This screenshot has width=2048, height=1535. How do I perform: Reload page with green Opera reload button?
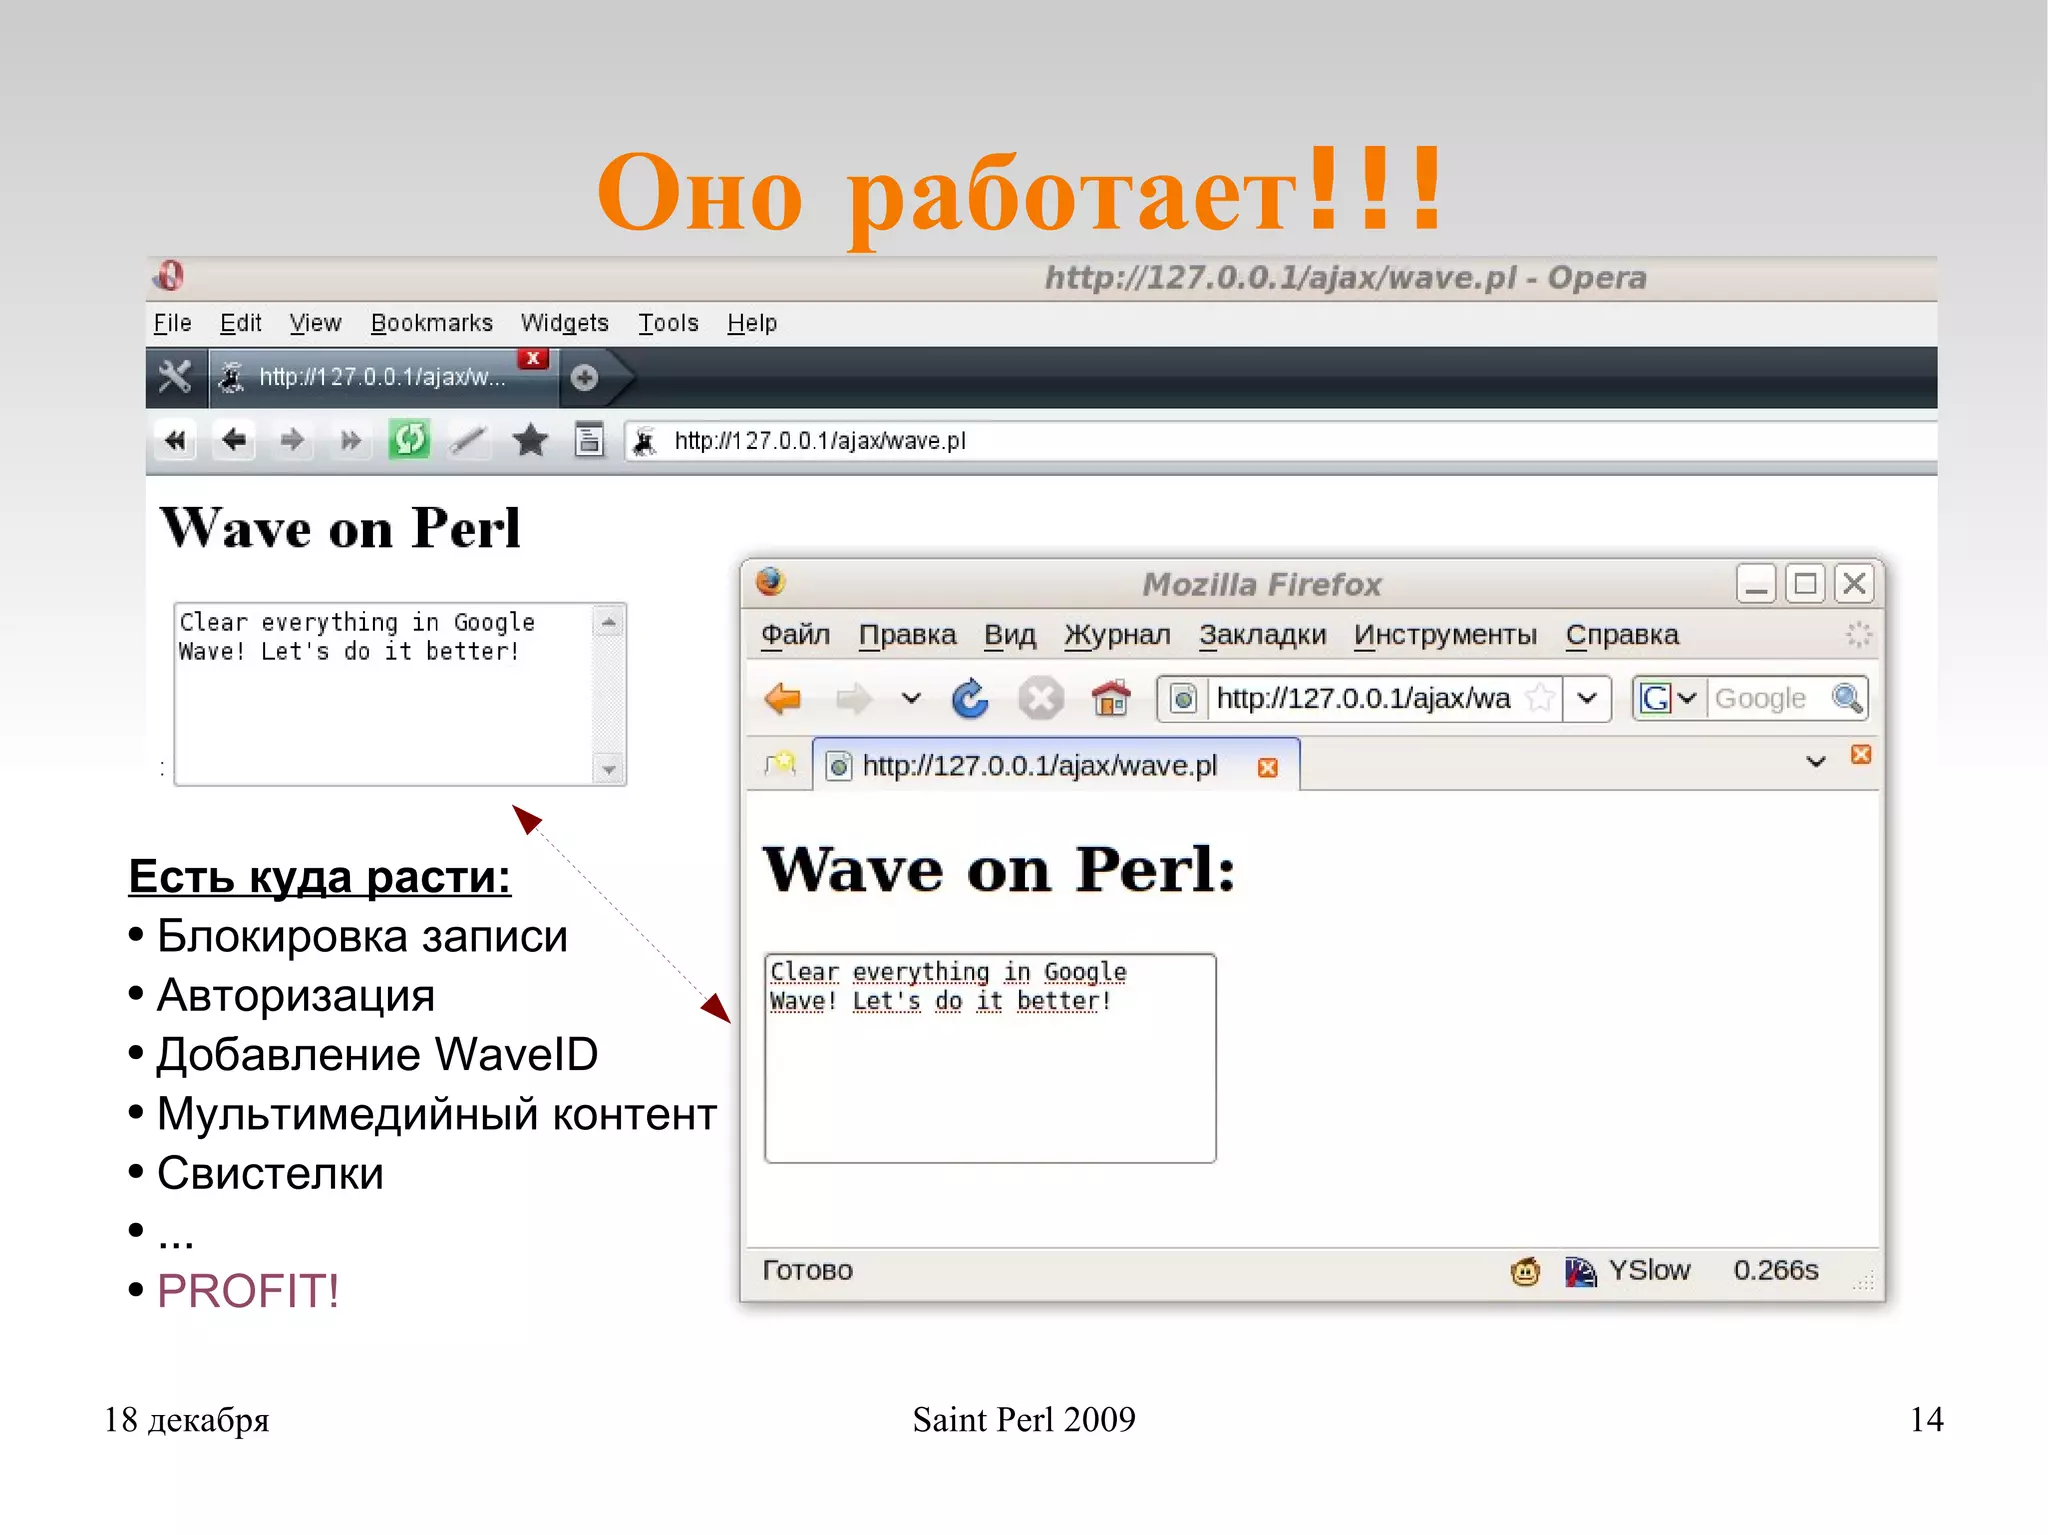(x=409, y=439)
